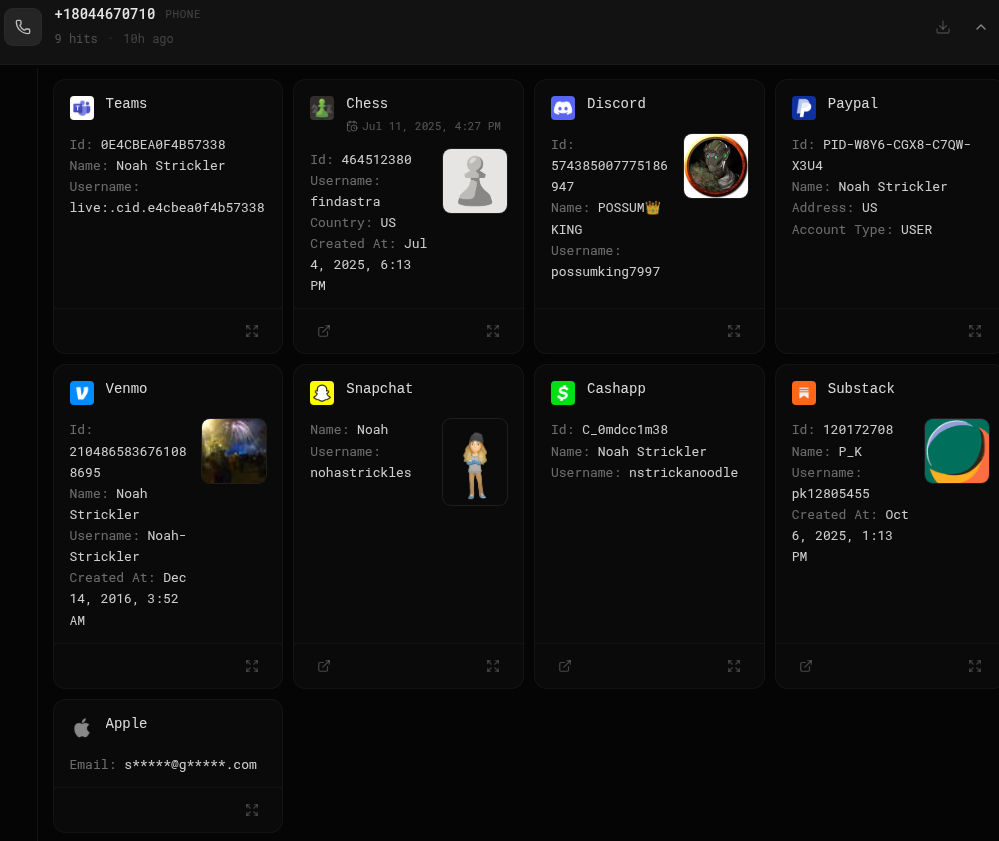
Task: Click the Paypal logo icon
Action: (803, 108)
